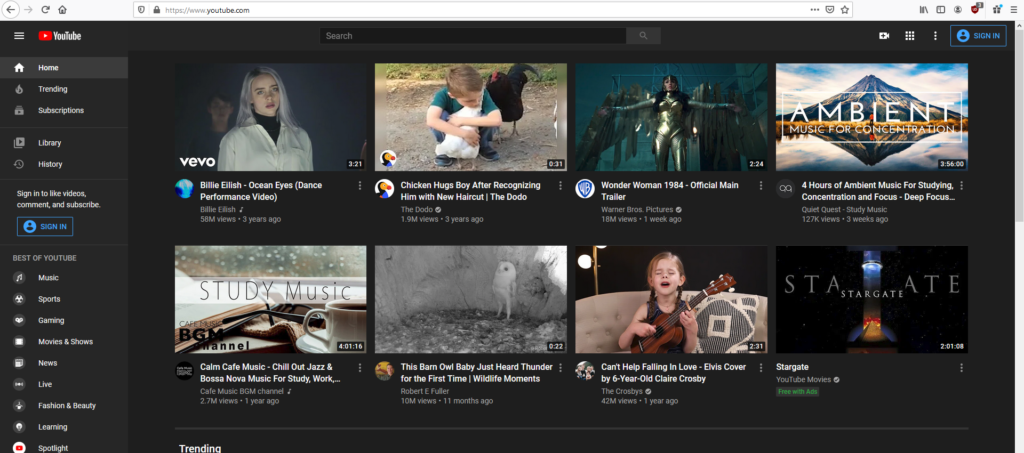Open page actions ellipsis in address bar

814,10
